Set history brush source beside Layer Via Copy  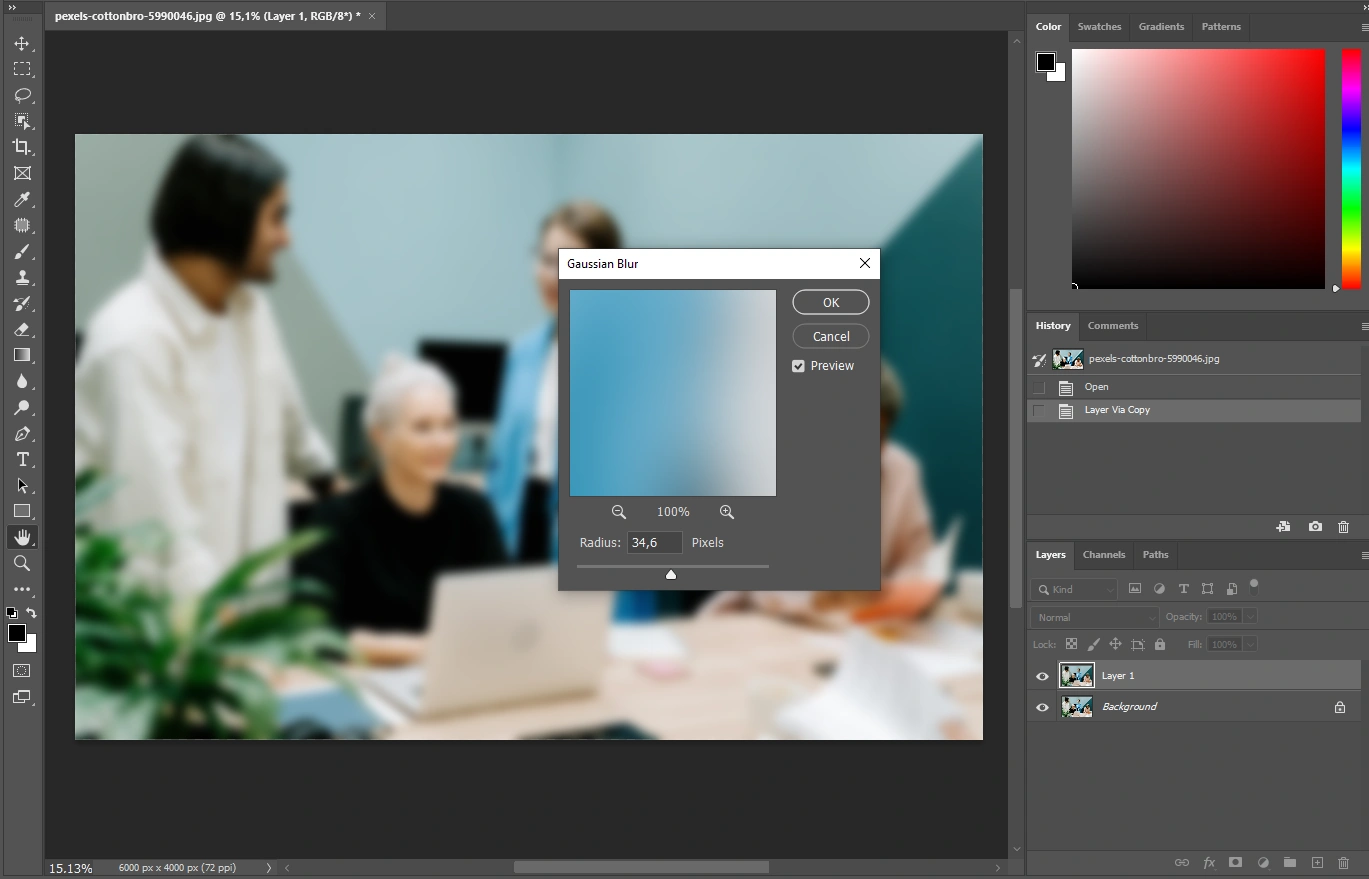(x=1039, y=410)
